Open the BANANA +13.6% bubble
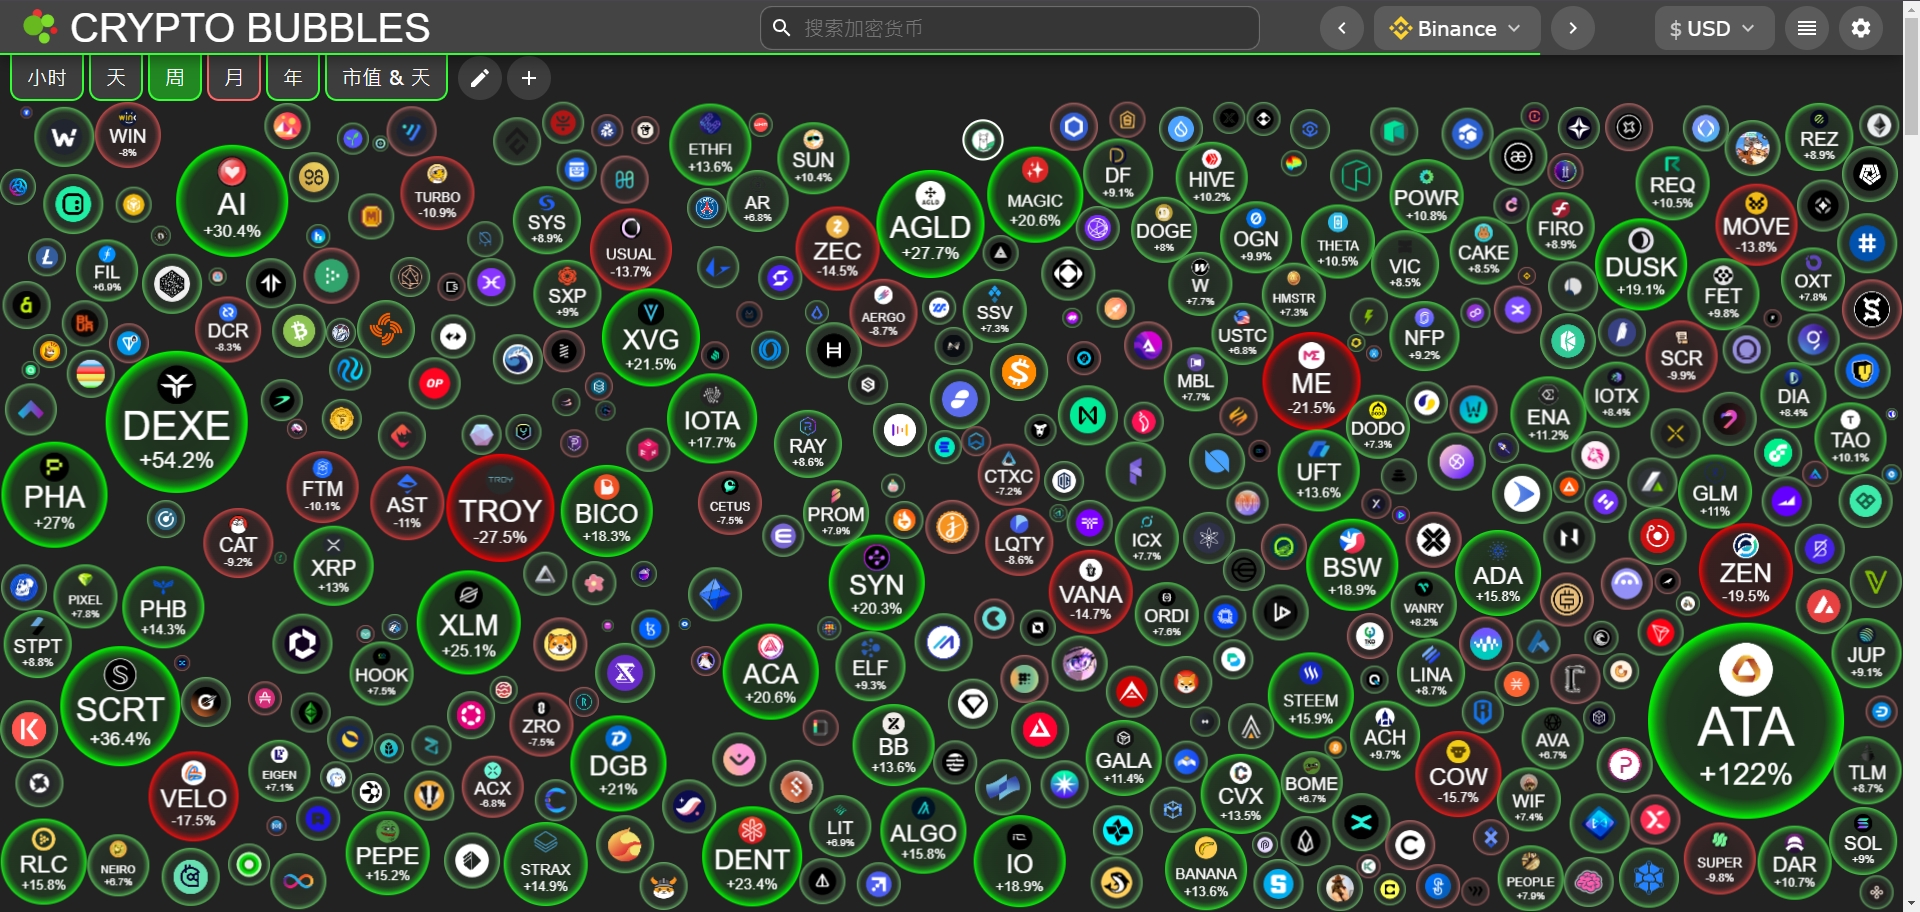This screenshot has height=912, width=1920. point(1206,871)
